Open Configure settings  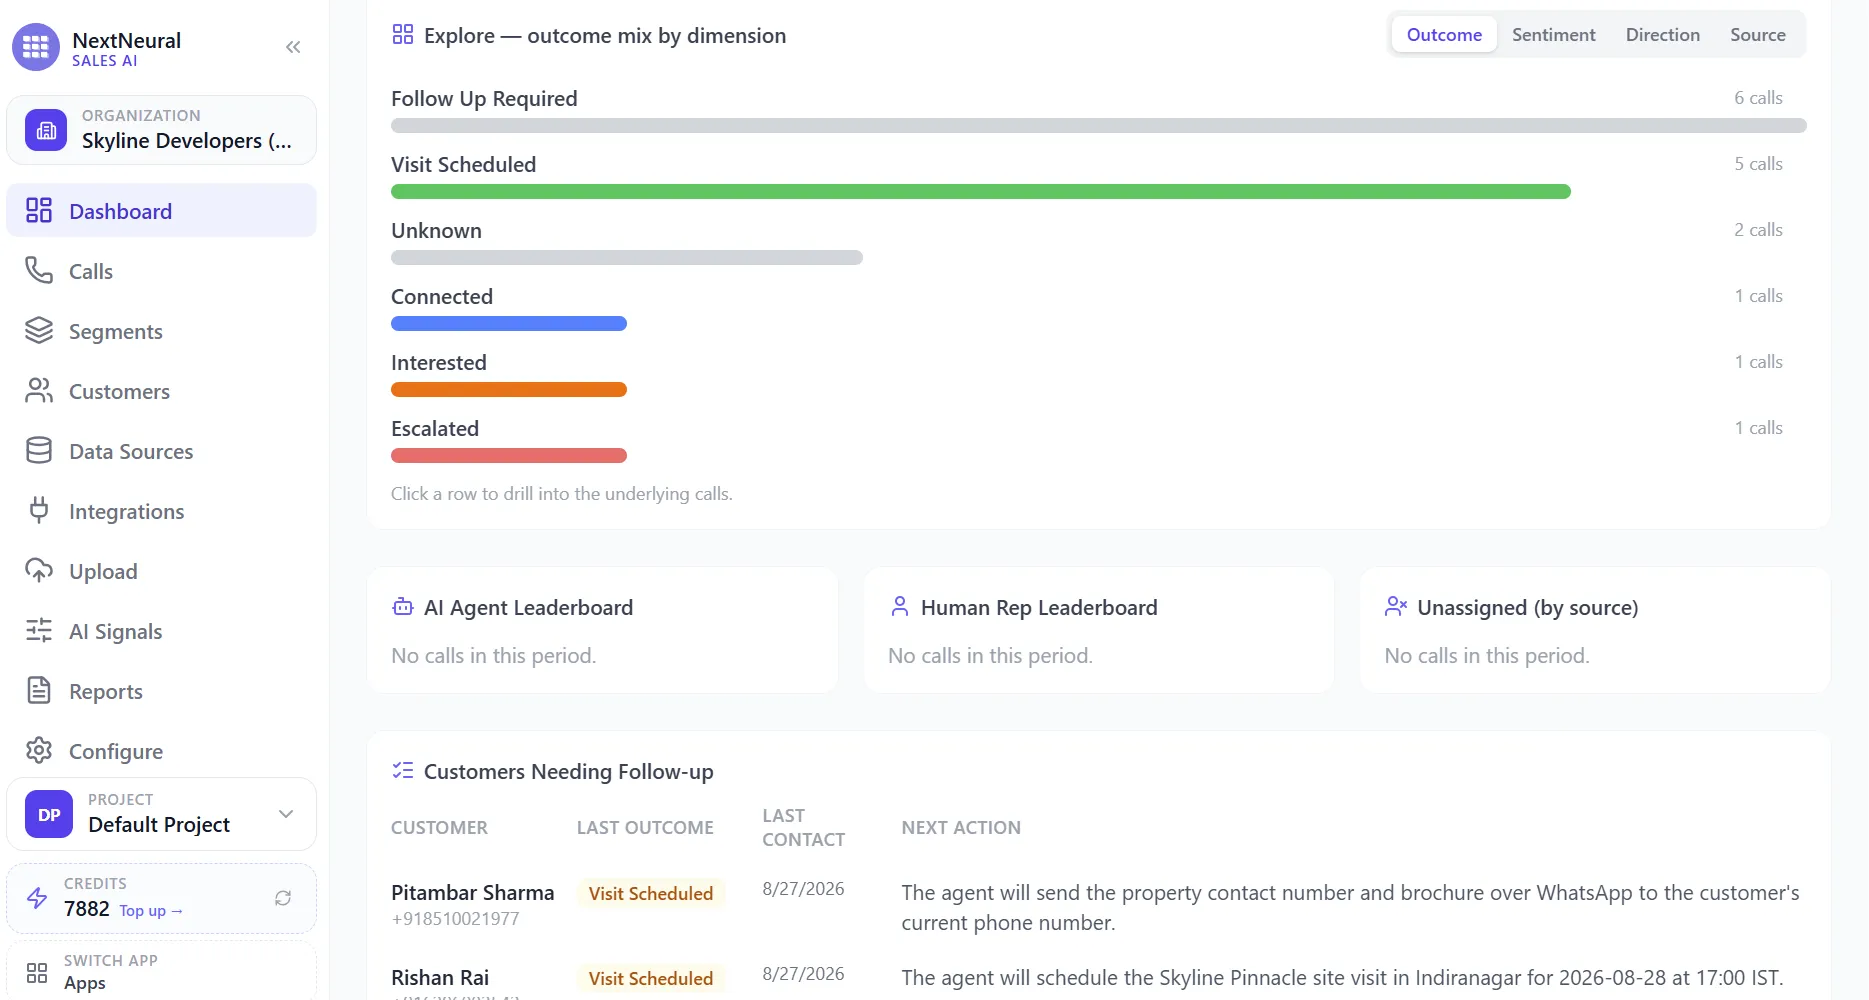pyautogui.click(x=161, y=750)
